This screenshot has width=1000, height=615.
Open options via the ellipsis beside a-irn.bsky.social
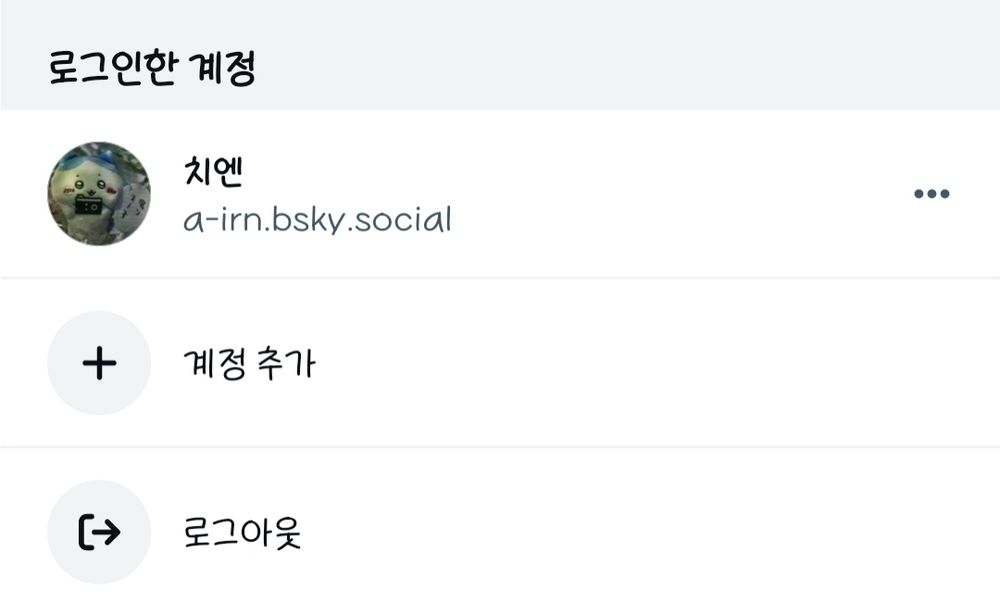pyautogui.click(x=931, y=193)
